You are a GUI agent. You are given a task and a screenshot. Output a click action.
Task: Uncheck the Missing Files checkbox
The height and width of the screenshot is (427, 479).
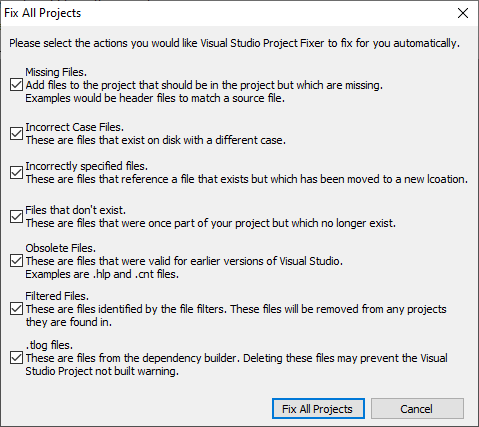(16, 85)
